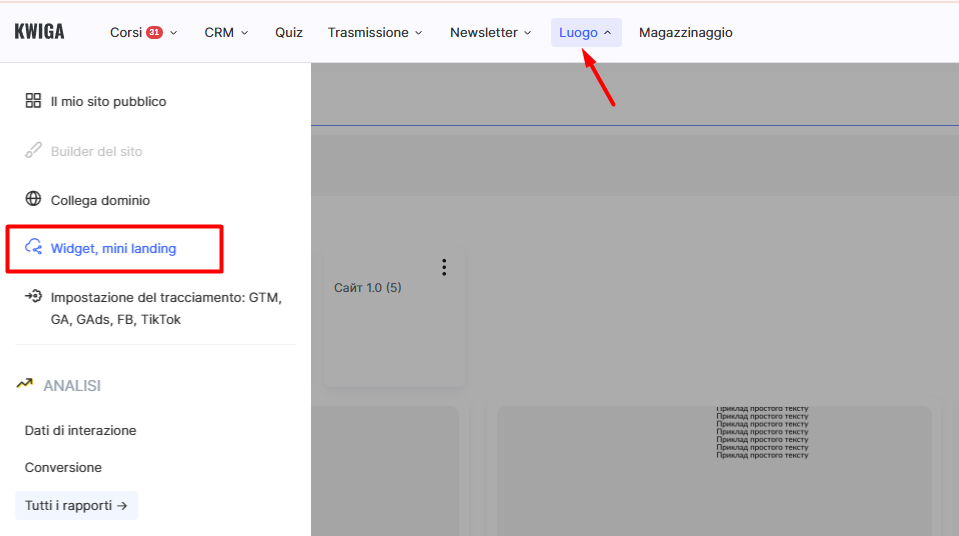Select Collega dominio
Screen dimensions: 959x536
pyautogui.click(x=100, y=200)
